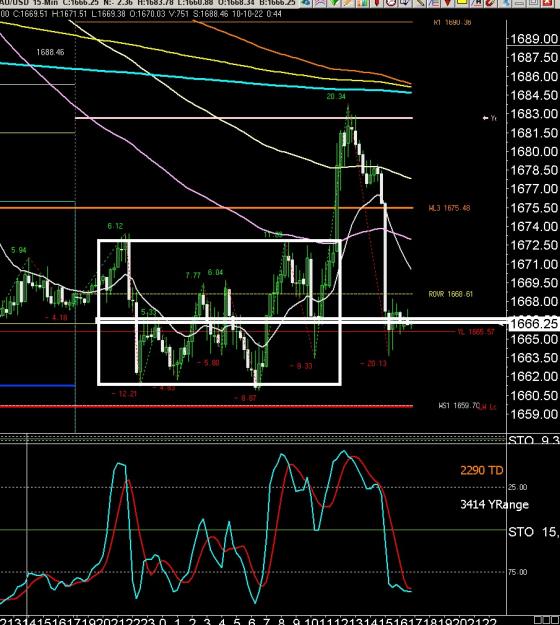Click the 20.34 swing high label
The image size is (560, 625).
pyautogui.click(x=336, y=96)
